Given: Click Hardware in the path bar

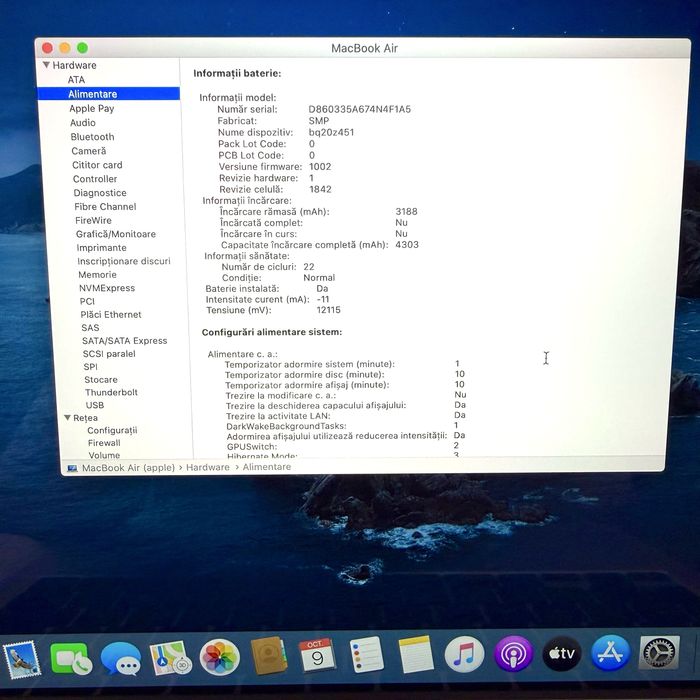Looking at the screenshot, I should tap(208, 467).
